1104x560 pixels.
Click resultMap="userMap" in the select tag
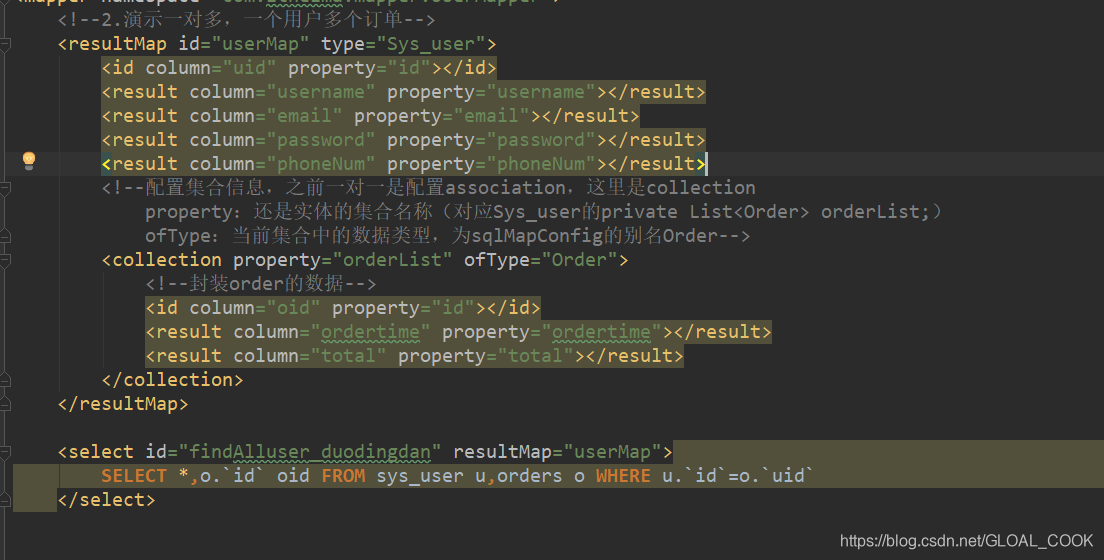click(557, 452)
